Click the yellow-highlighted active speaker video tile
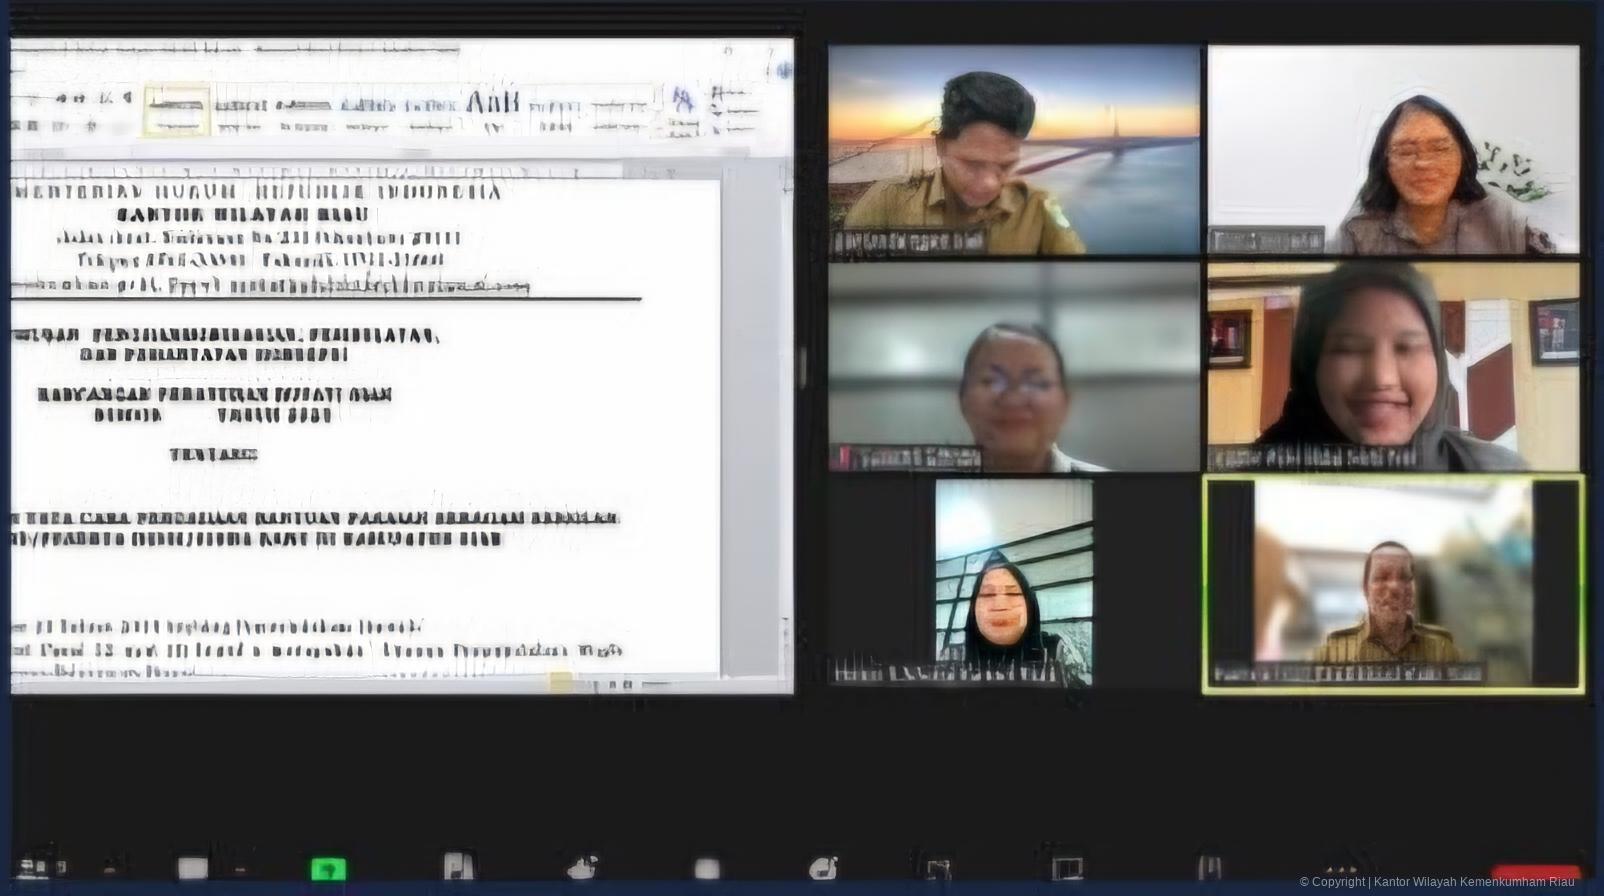This screenshot has width=1604, height=896. [x=1392, y=584]
